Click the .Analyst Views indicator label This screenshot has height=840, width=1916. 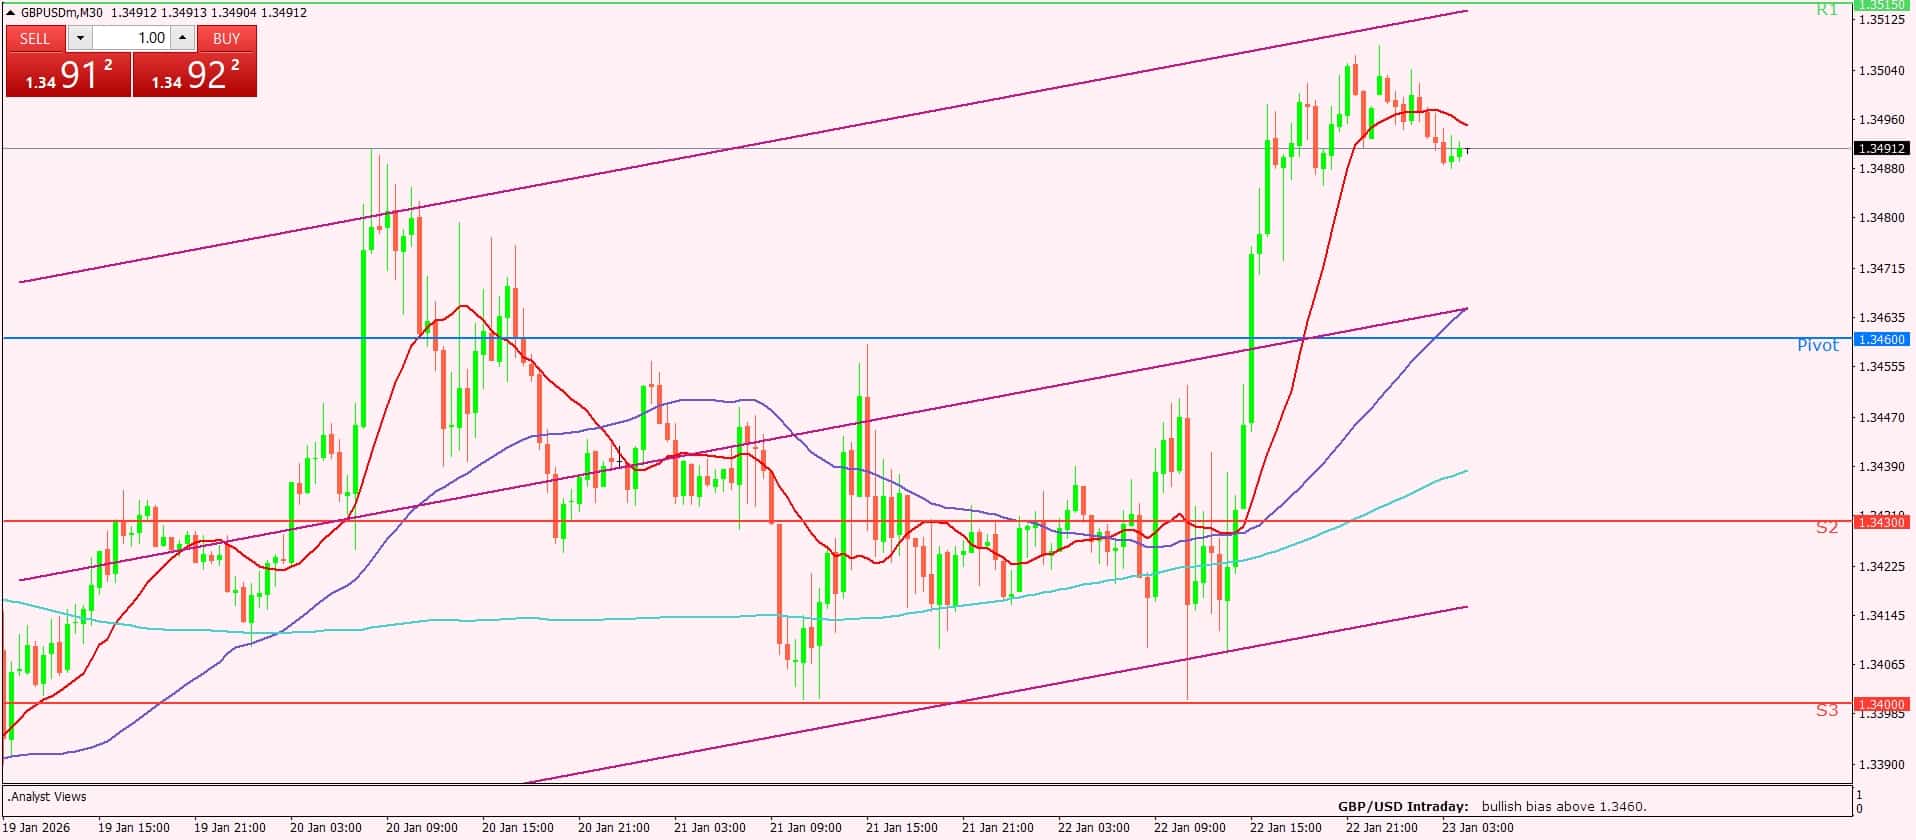[47, 797]
